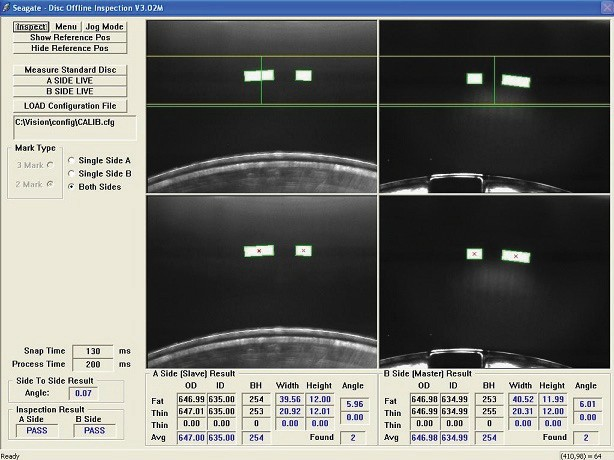Activate B SIDE LIVE view
The width and height of the screenshot is (614, 460).
[69, 91]
